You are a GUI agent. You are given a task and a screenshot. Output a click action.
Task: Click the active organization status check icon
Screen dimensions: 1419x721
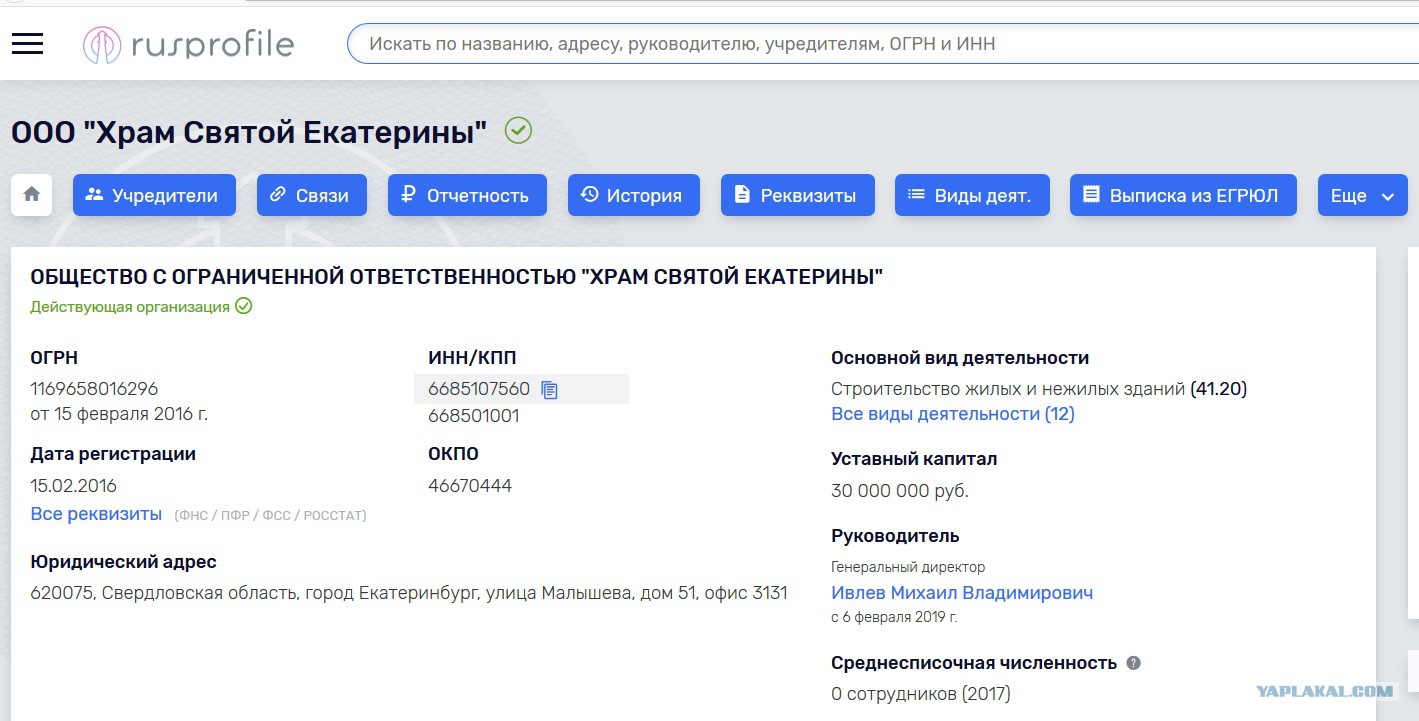pos(243,307)
